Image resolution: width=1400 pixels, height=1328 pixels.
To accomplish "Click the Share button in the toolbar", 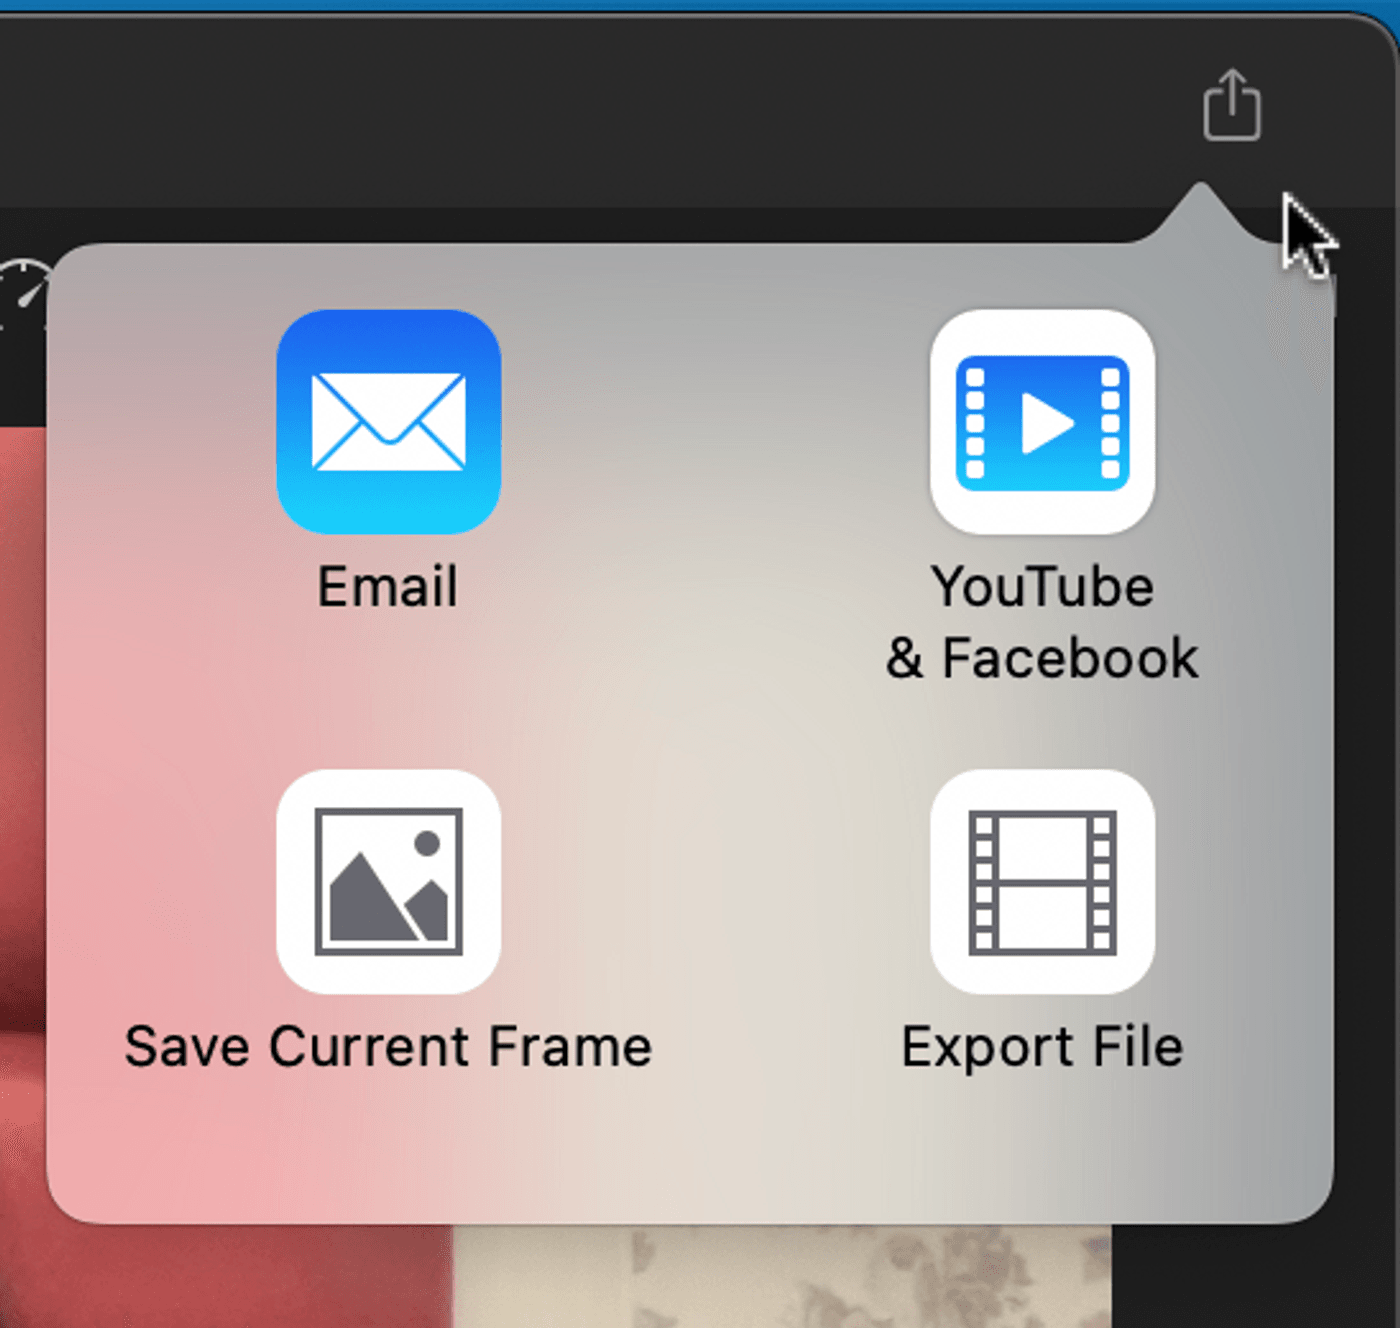I will click(1232, 105).
